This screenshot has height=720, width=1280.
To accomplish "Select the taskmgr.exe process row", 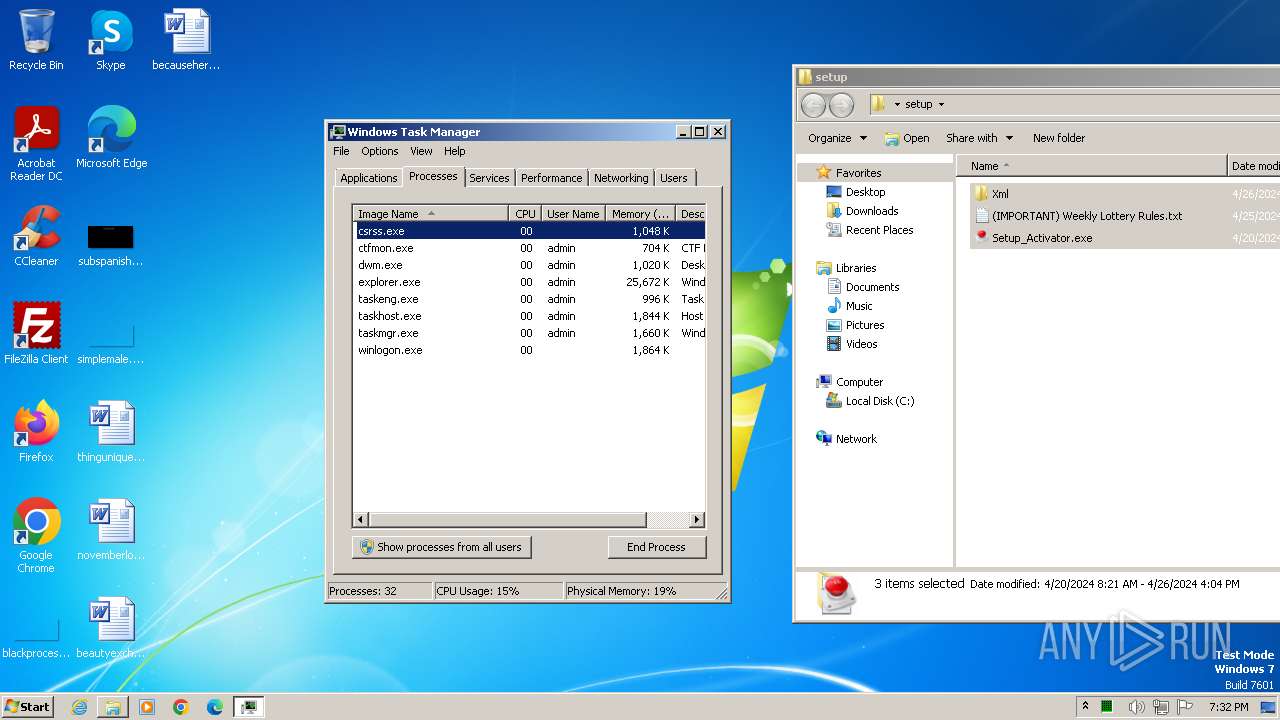I will (529, 333).
